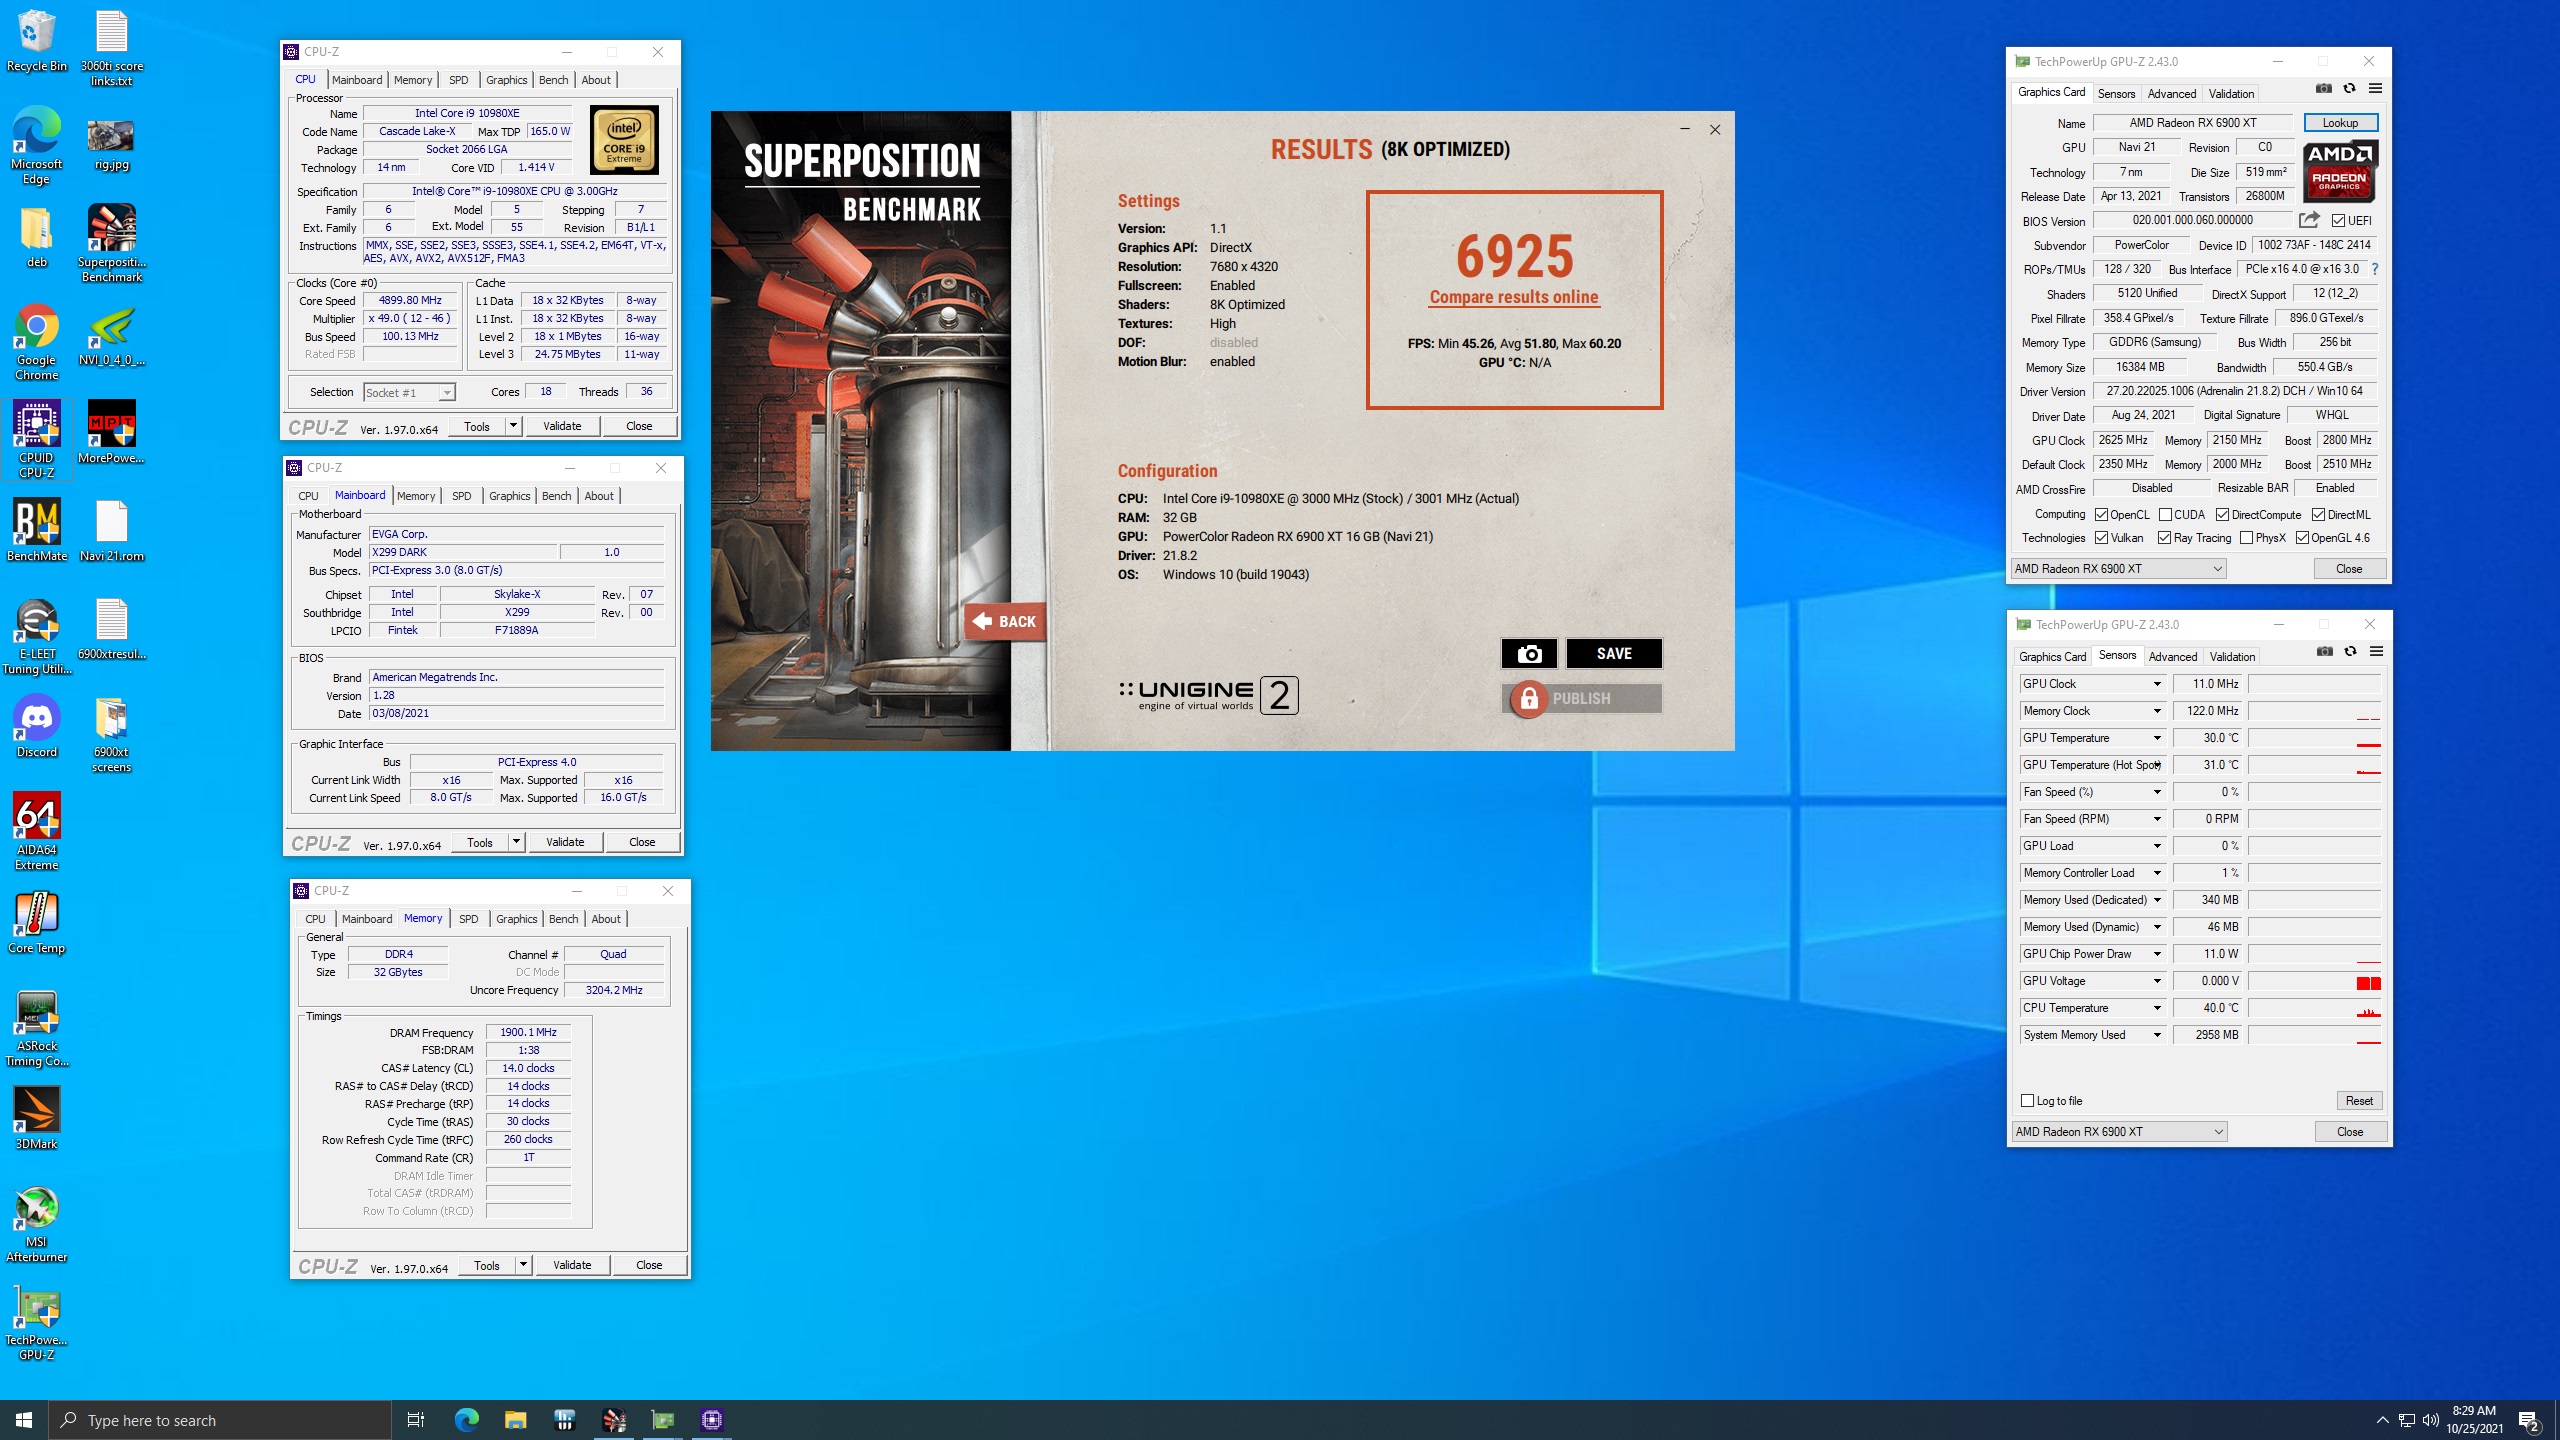
Task: Launch Core Temp desktop shortcut
Action: pos(37,922)
